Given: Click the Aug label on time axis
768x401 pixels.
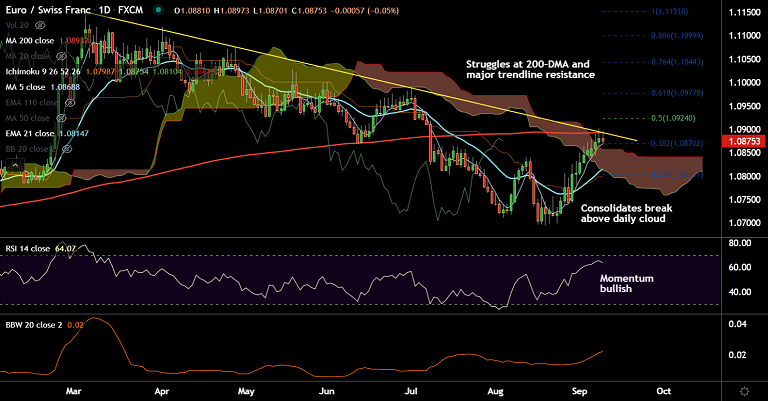Looking at the screenshot, I should [496, 391].
